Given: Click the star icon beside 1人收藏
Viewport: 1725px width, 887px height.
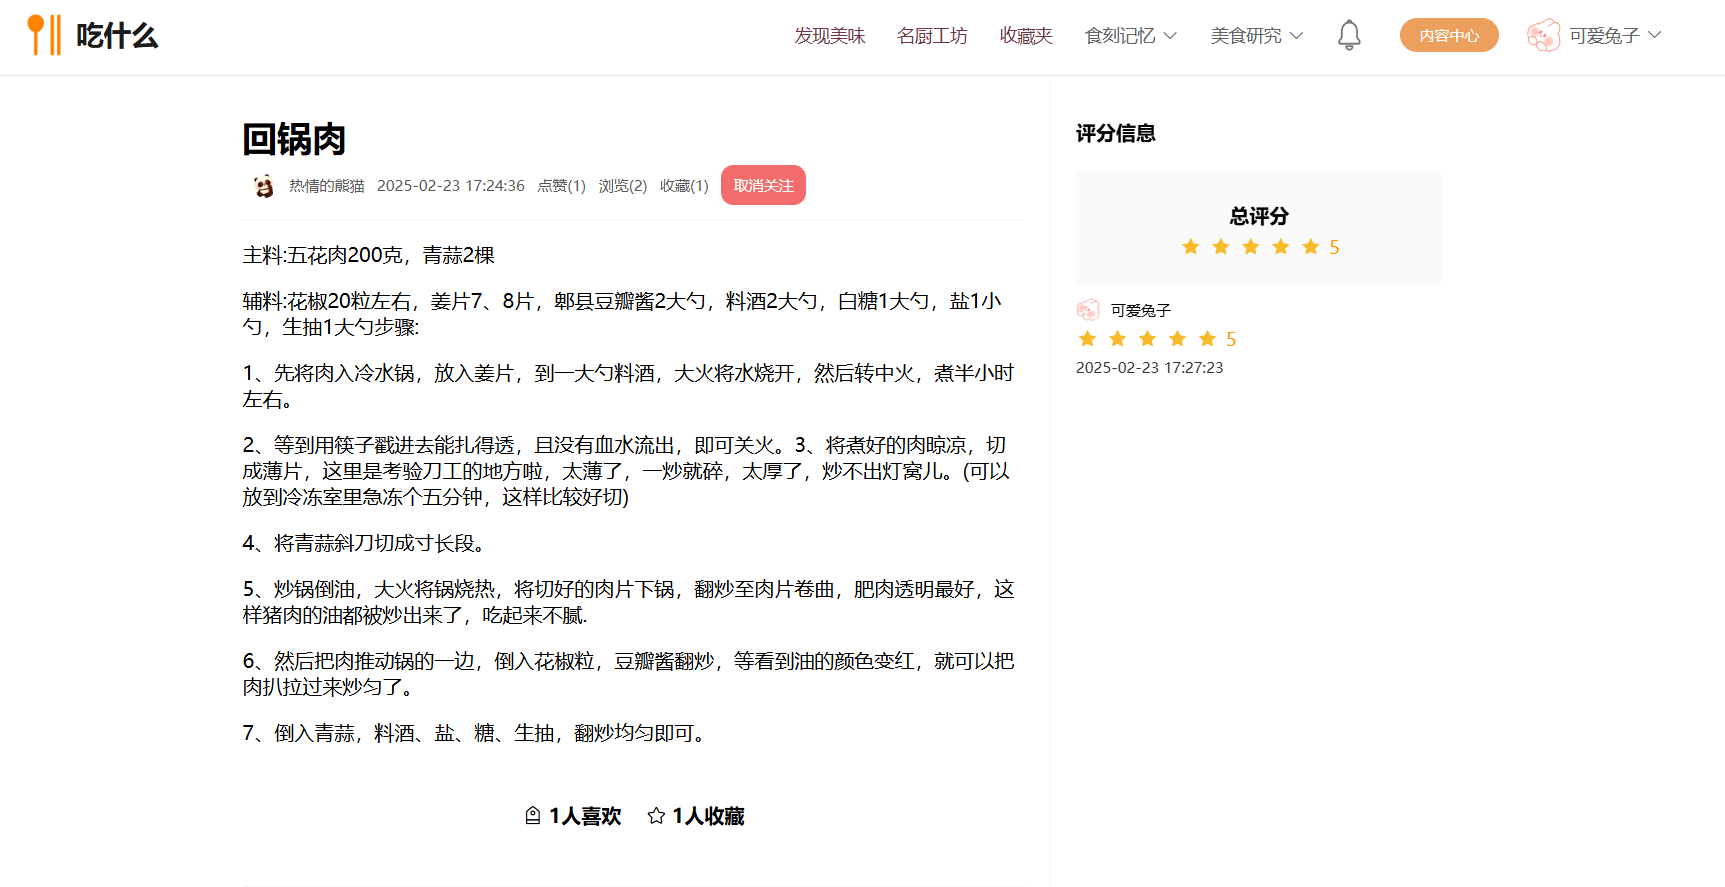Looking at the screenshot, I should tap(656, 816).
